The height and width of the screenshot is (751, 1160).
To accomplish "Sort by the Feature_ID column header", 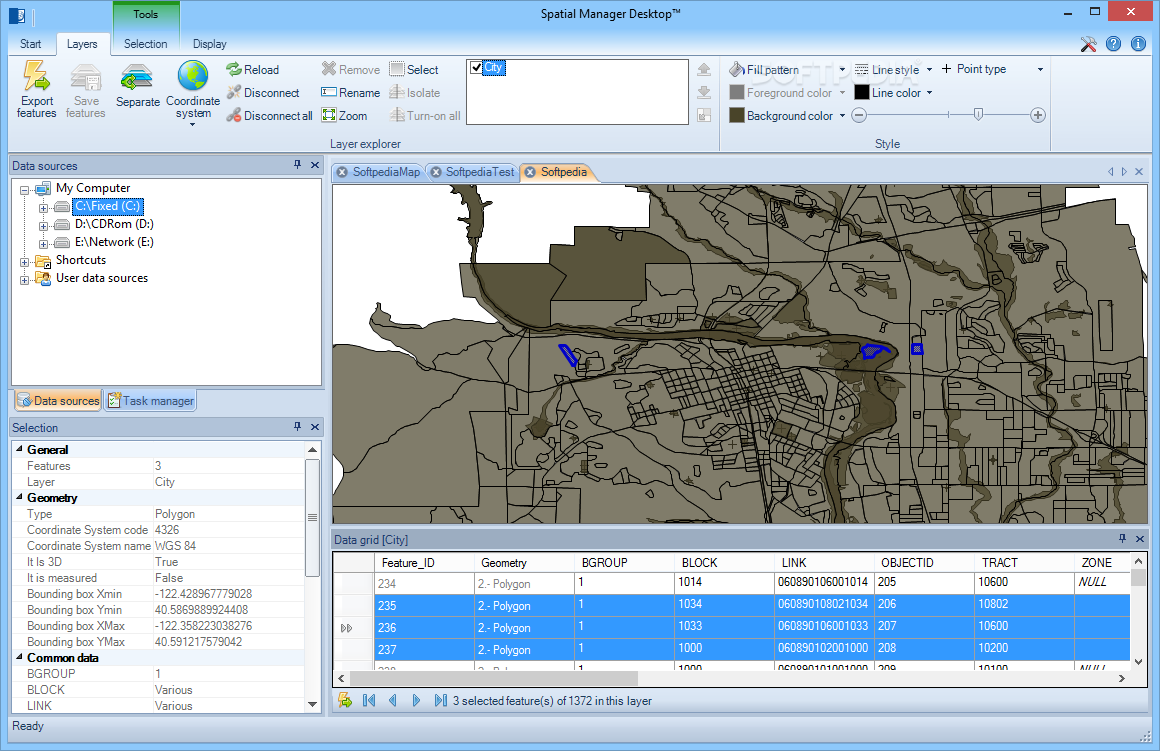I will click(424, 562).
